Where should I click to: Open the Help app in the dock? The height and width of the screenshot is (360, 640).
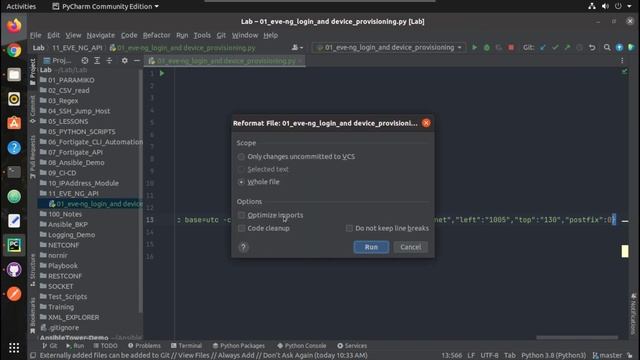point(14,147)
